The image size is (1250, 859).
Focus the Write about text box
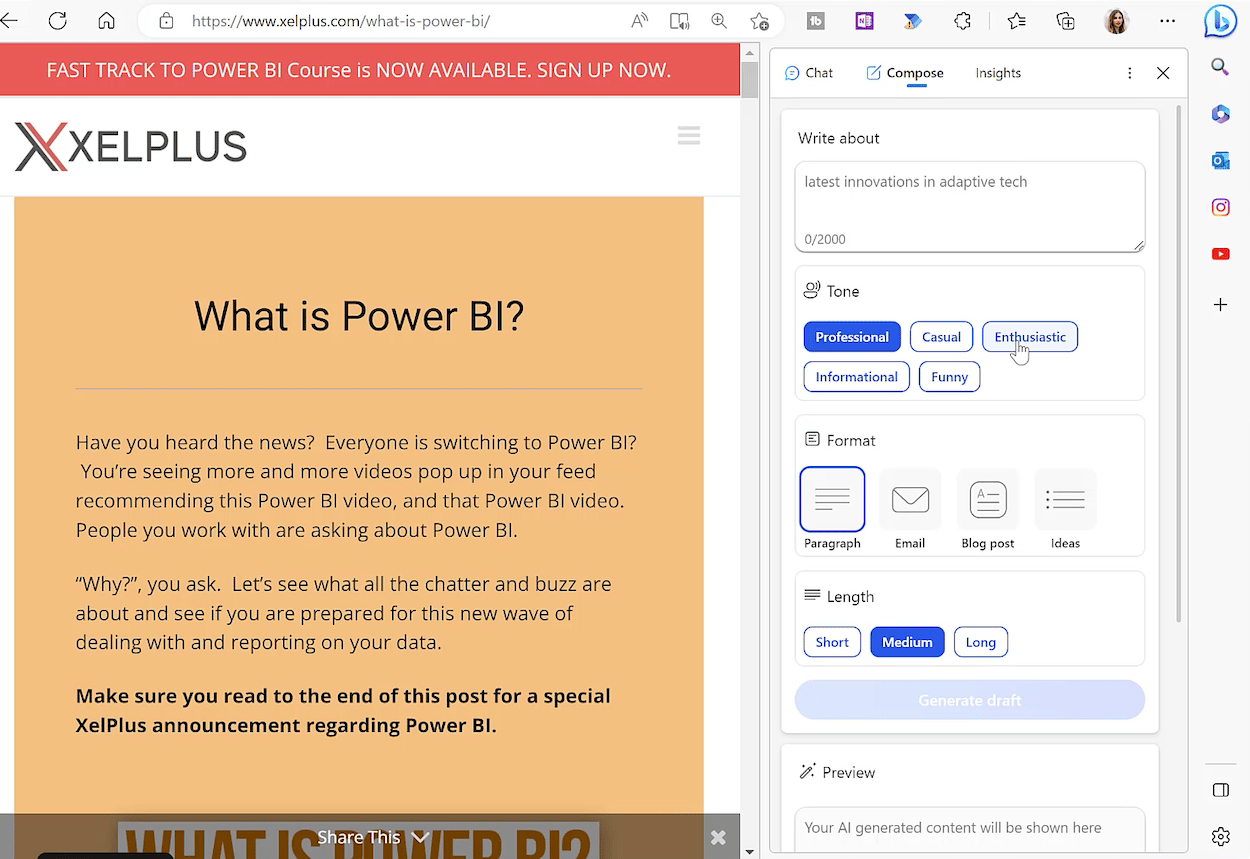(969, 206)
